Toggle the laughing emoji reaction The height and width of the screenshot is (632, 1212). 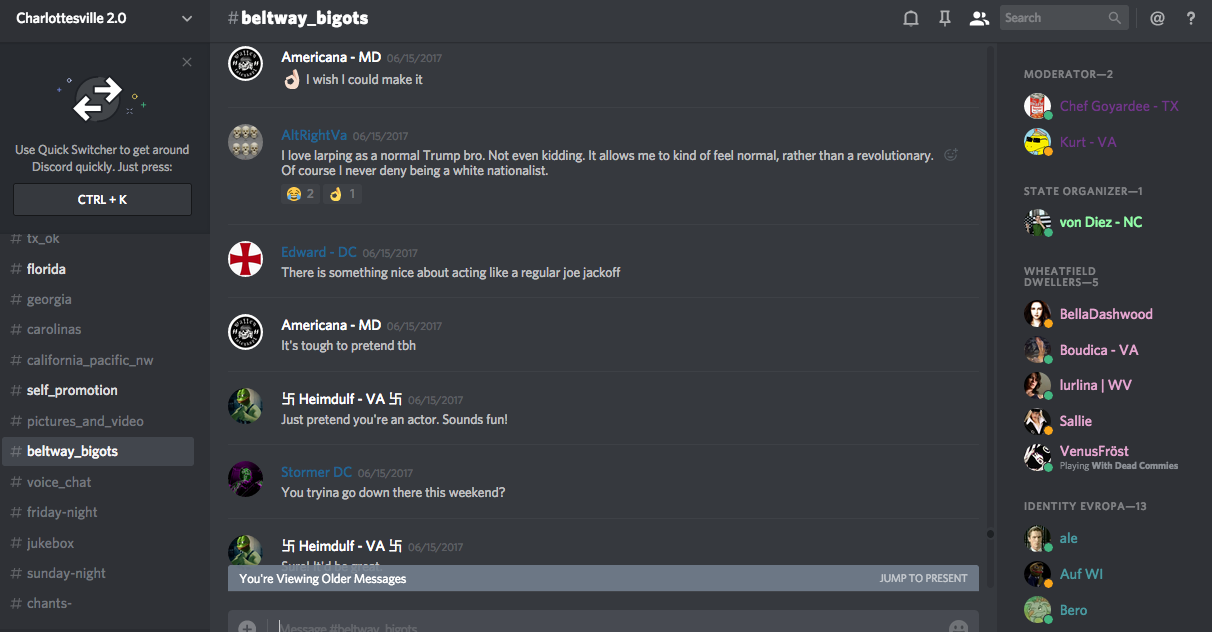(300, 193)
